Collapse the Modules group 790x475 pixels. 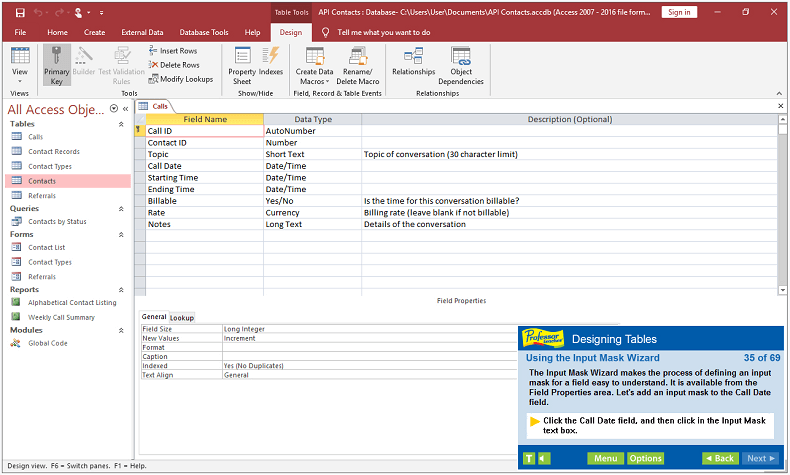click(x=121, y=330)
